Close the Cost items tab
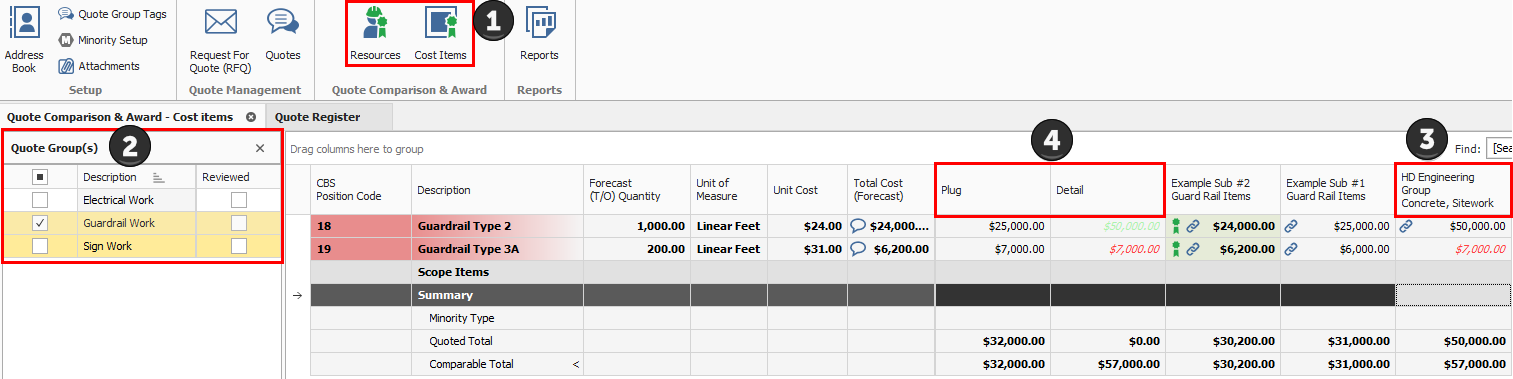The width and height of the screenshot is (1513, 379). pos(250,117)
